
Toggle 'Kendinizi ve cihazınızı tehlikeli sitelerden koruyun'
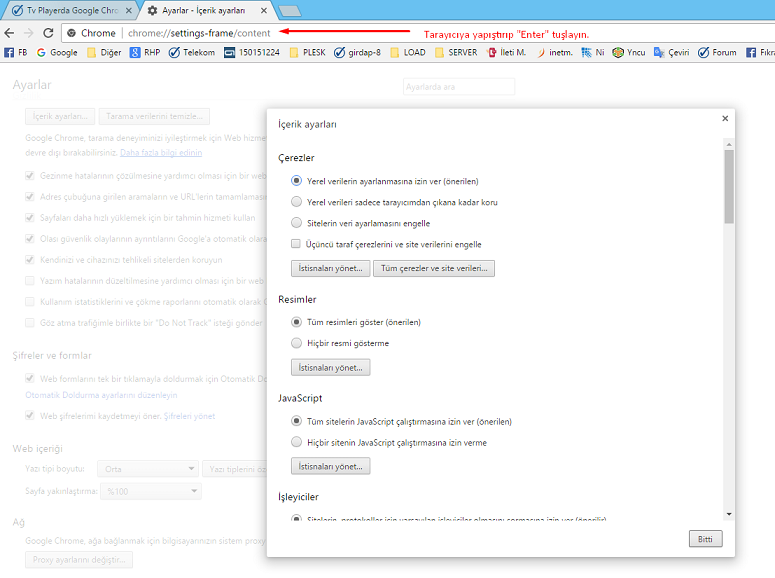pyautogui.click(x=30, y=260)
